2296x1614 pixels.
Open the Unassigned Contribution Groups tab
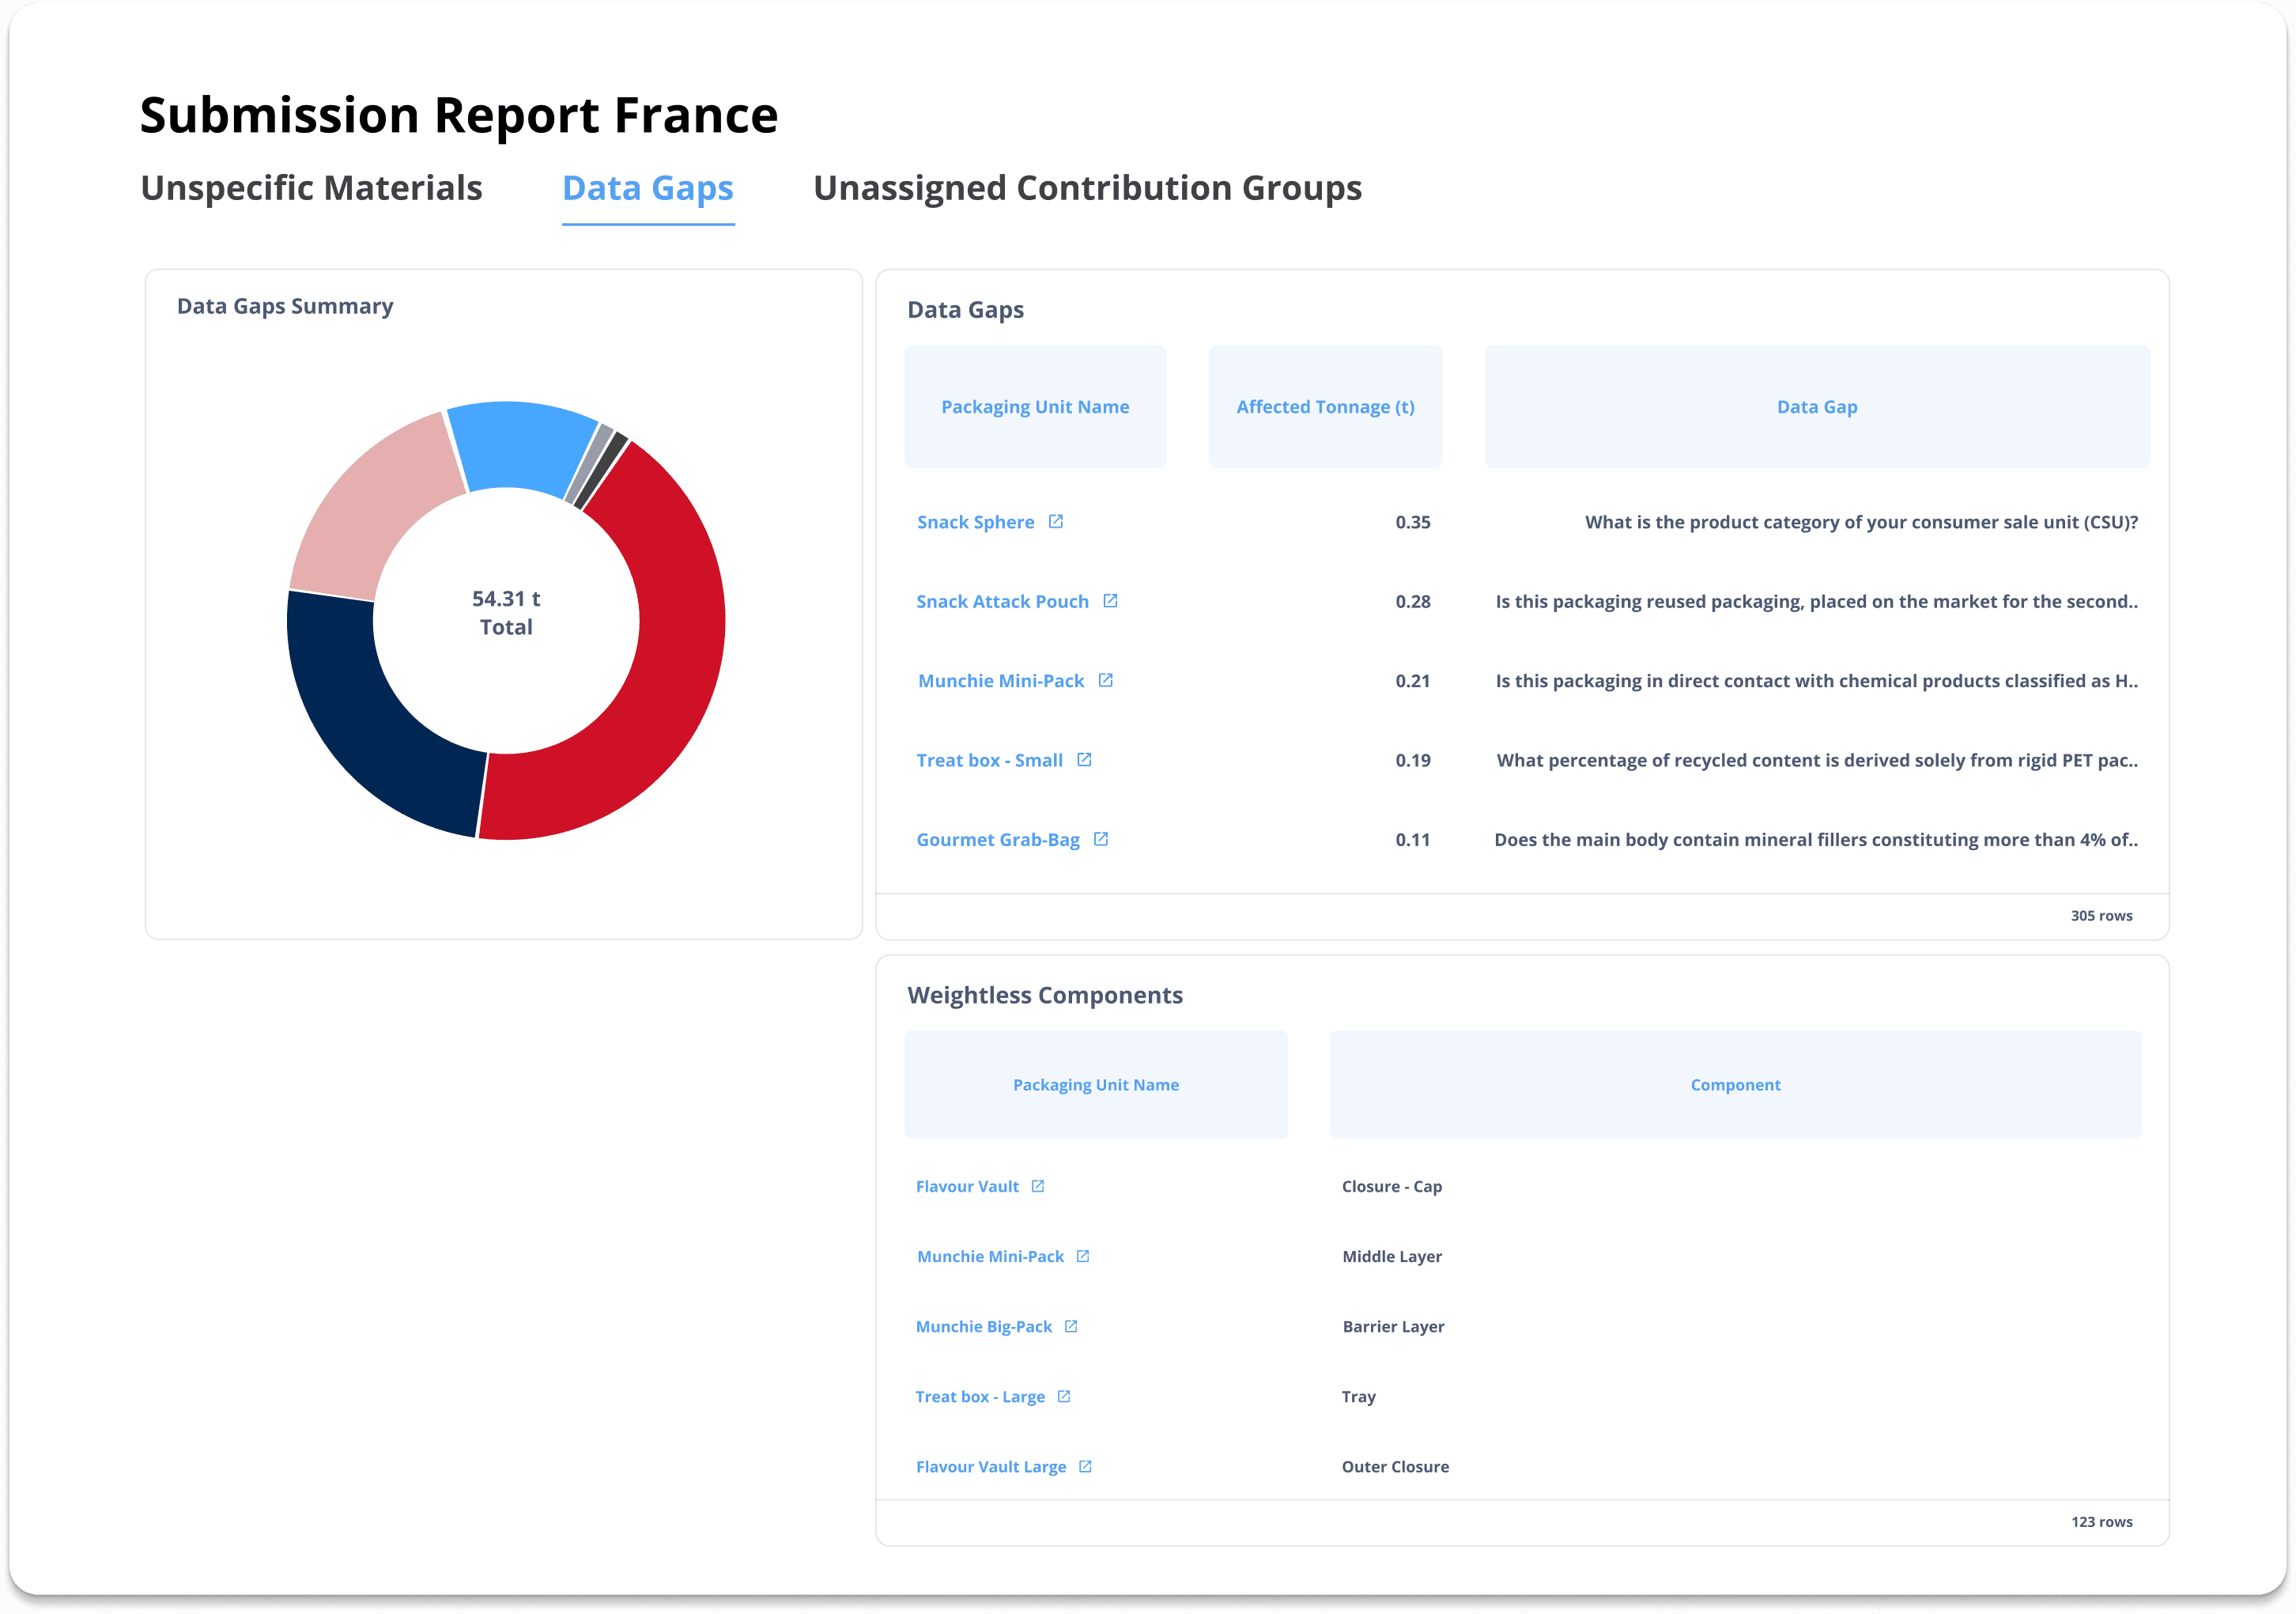(x=1087, y=188)
